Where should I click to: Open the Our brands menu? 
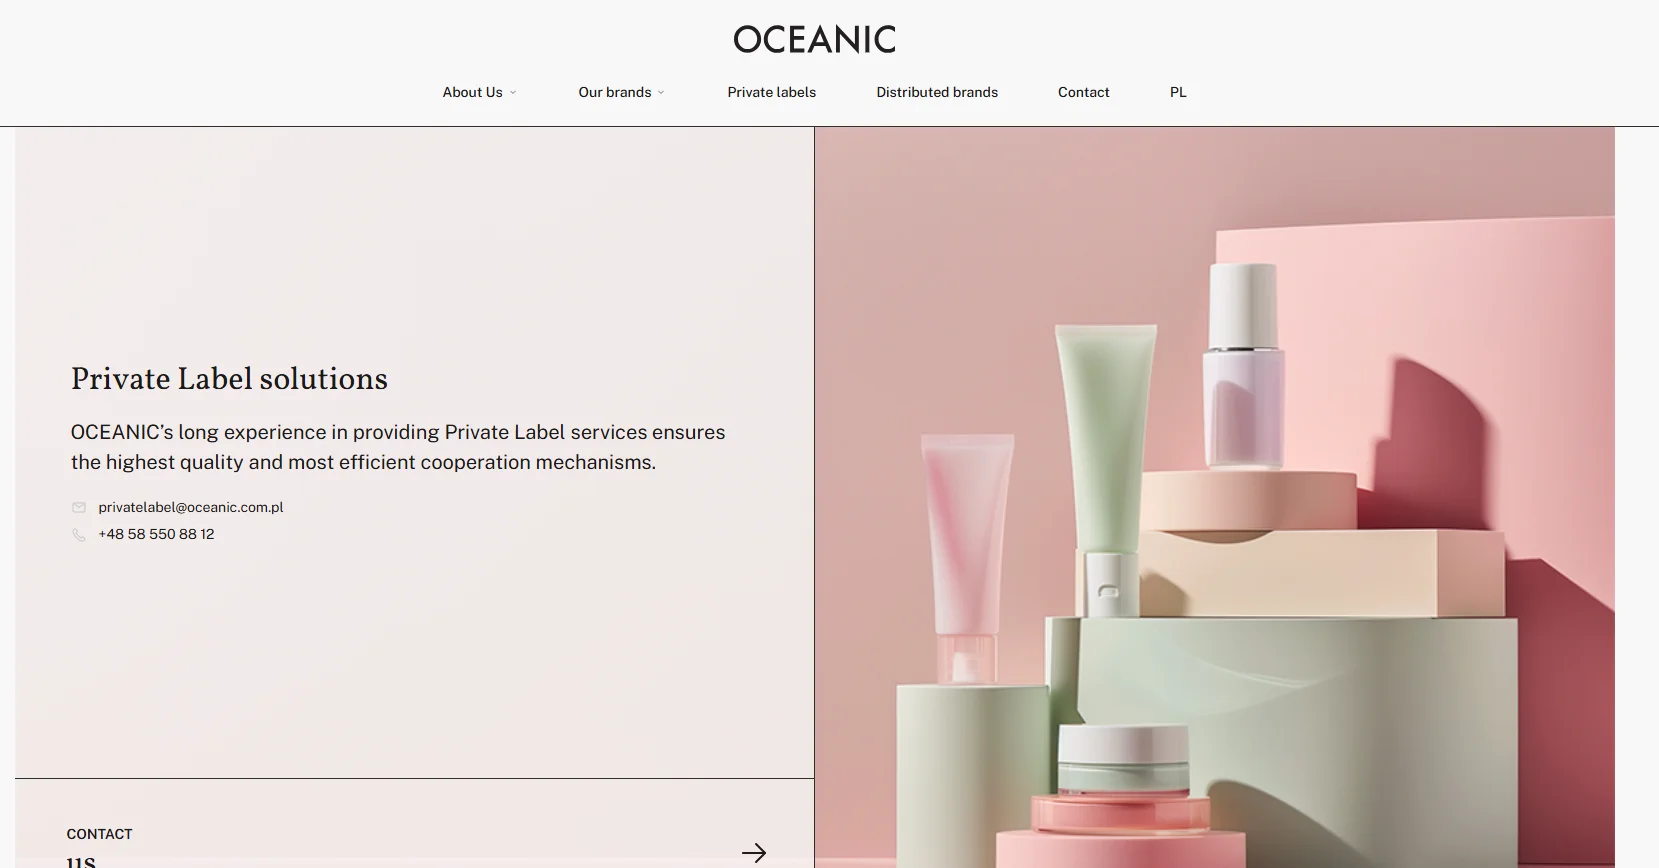point(614,92)
